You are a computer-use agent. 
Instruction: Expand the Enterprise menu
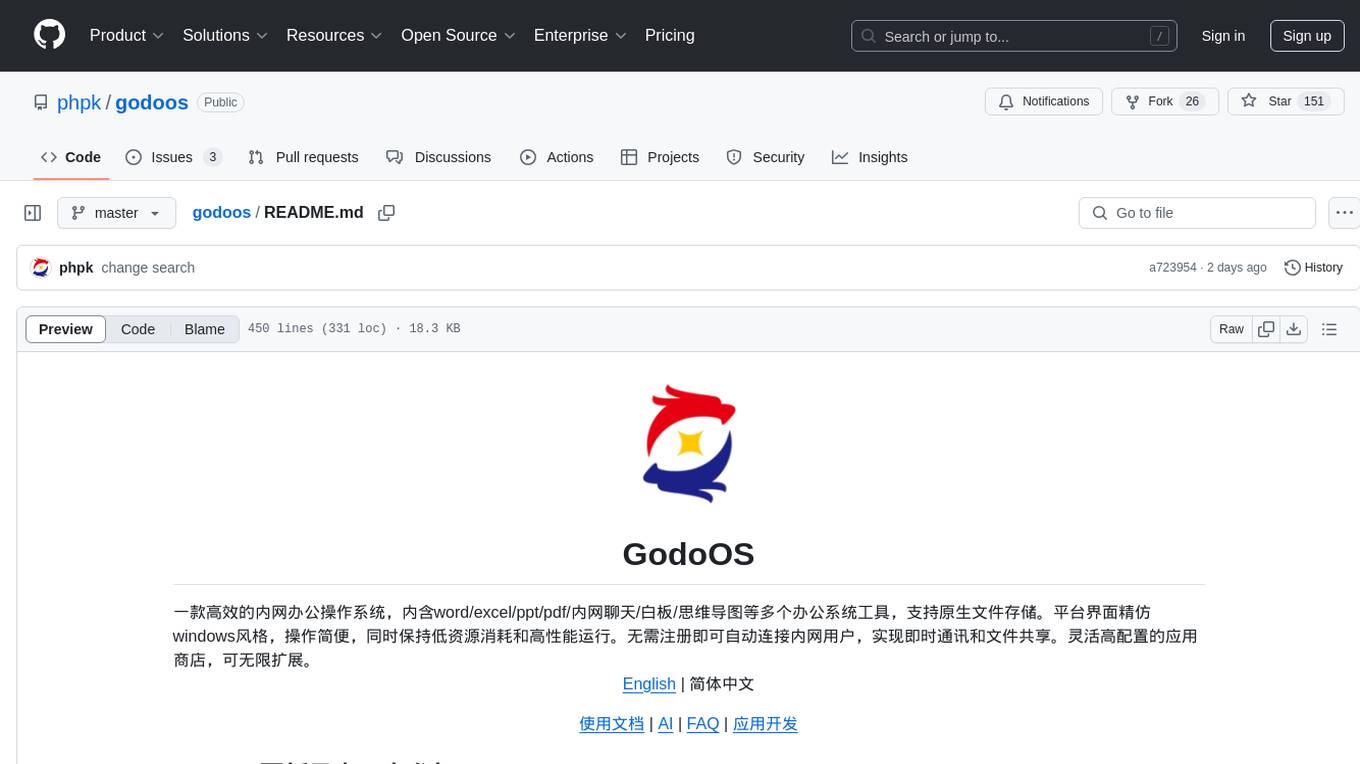(580, 35)
